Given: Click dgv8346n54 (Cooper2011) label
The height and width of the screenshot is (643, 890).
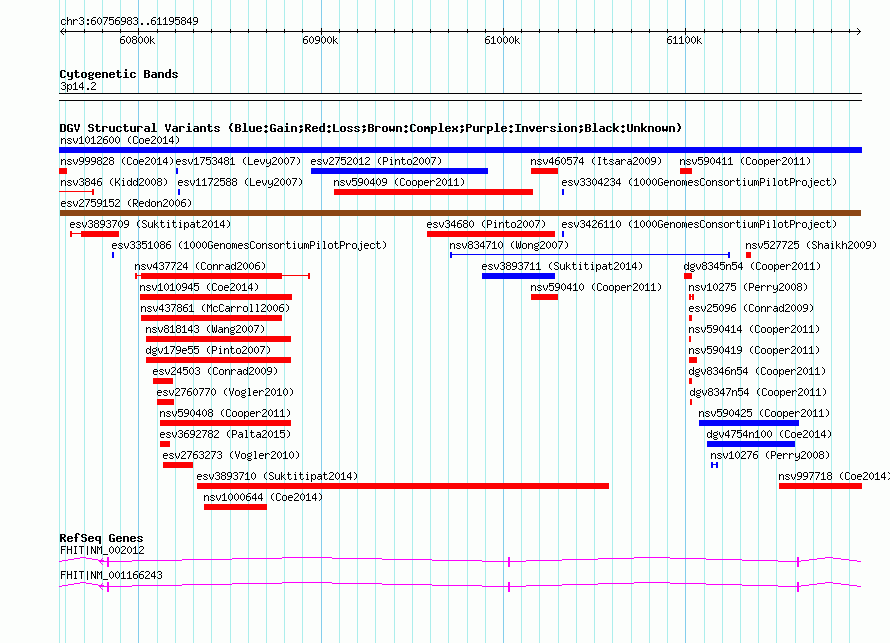Looking at the screenshot, I should 757,371.
